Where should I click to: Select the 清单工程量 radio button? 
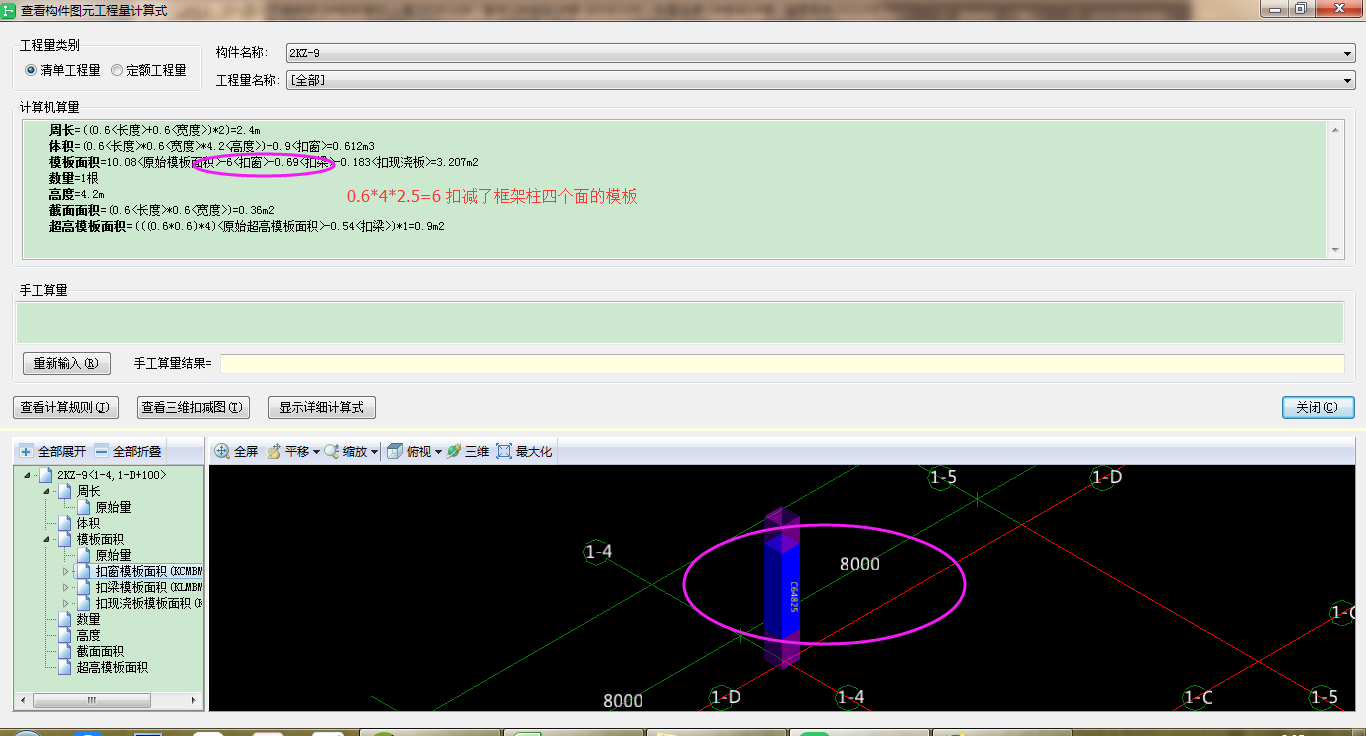(31, 70)
